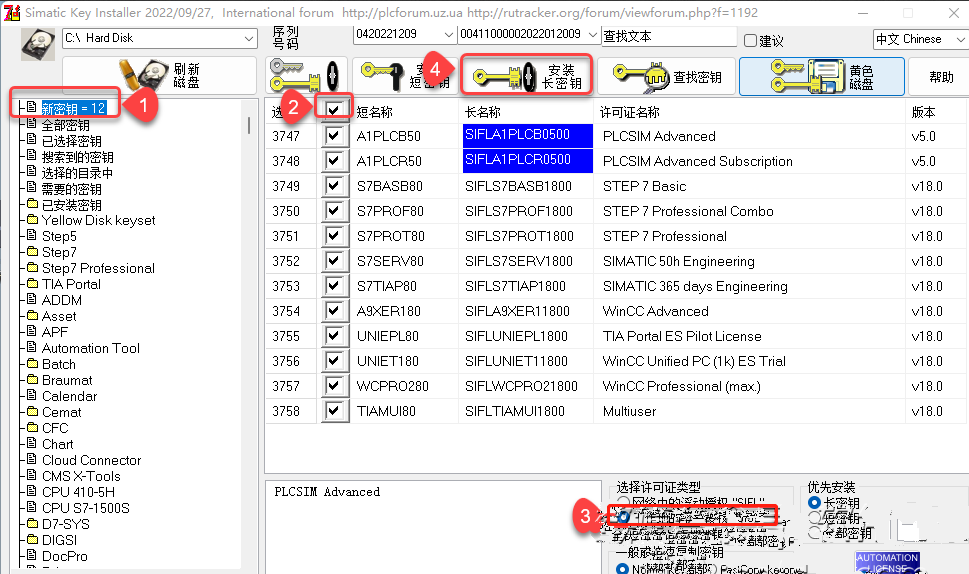Select the ADDM tree item
The height and width of the screenshot is (574, 969).
pyautogui.click(x=62, y=300)
